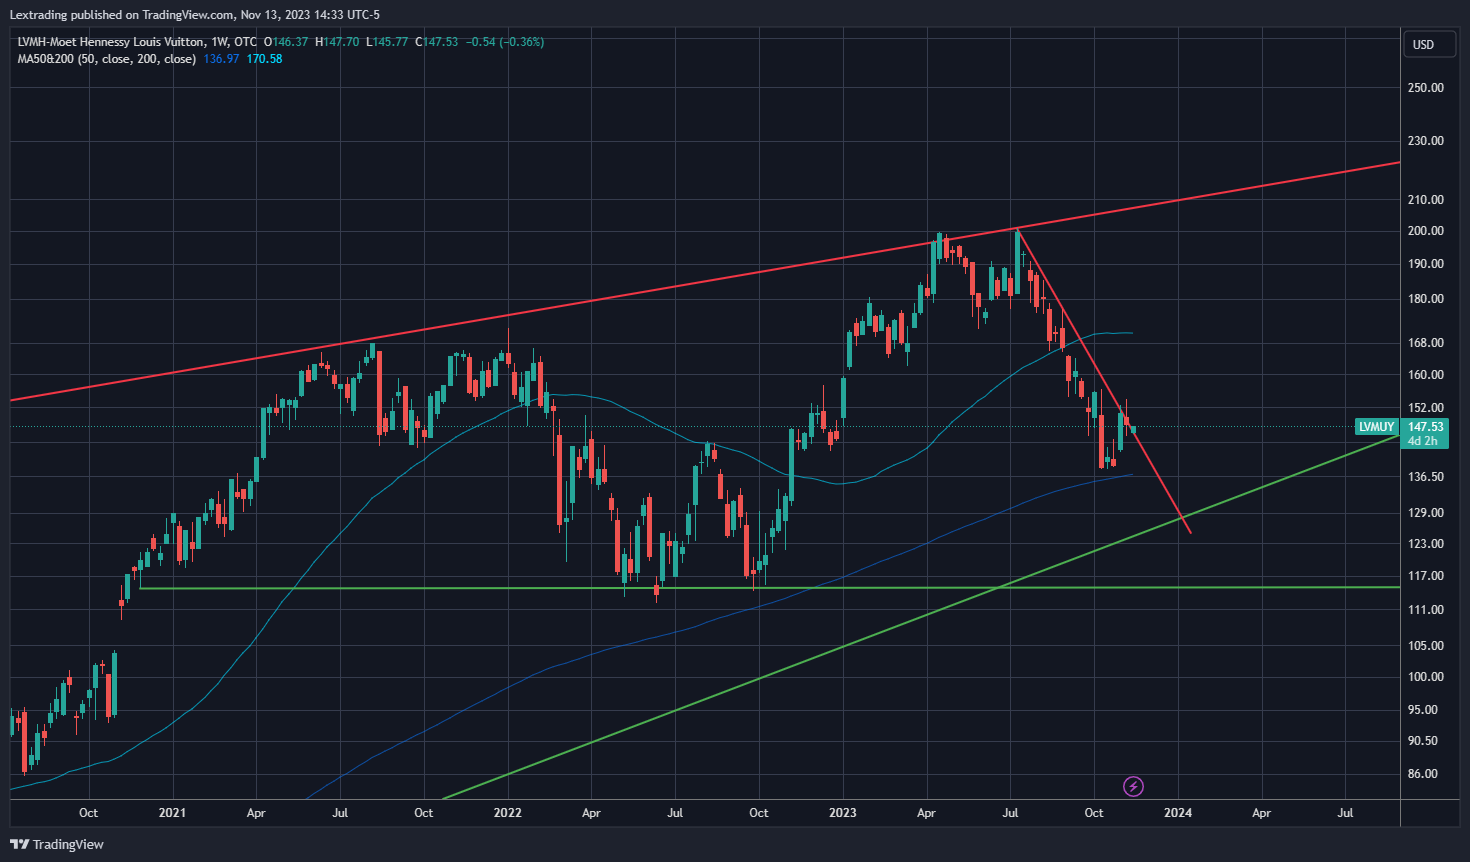Click the high price H147.70 value

337,42
